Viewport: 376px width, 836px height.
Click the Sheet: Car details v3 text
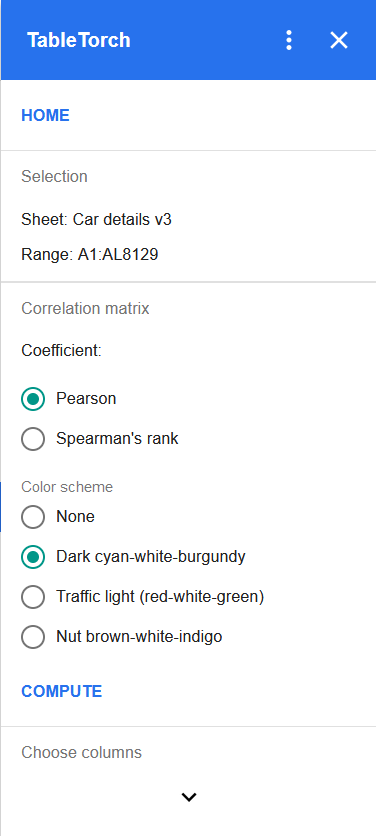pos(97,219)
